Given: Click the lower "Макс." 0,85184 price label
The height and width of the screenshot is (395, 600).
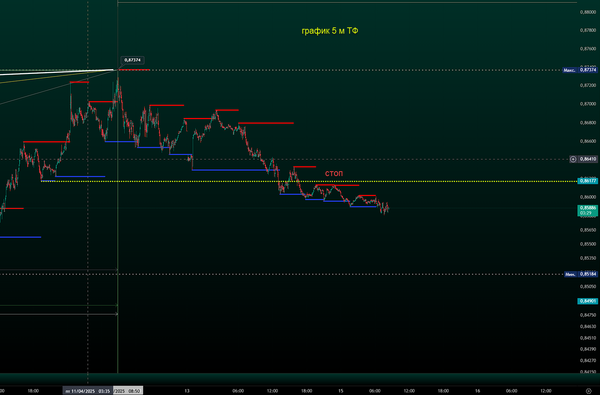Looking at the screenshot, I should pyautogui.click(x=581, y=274).
